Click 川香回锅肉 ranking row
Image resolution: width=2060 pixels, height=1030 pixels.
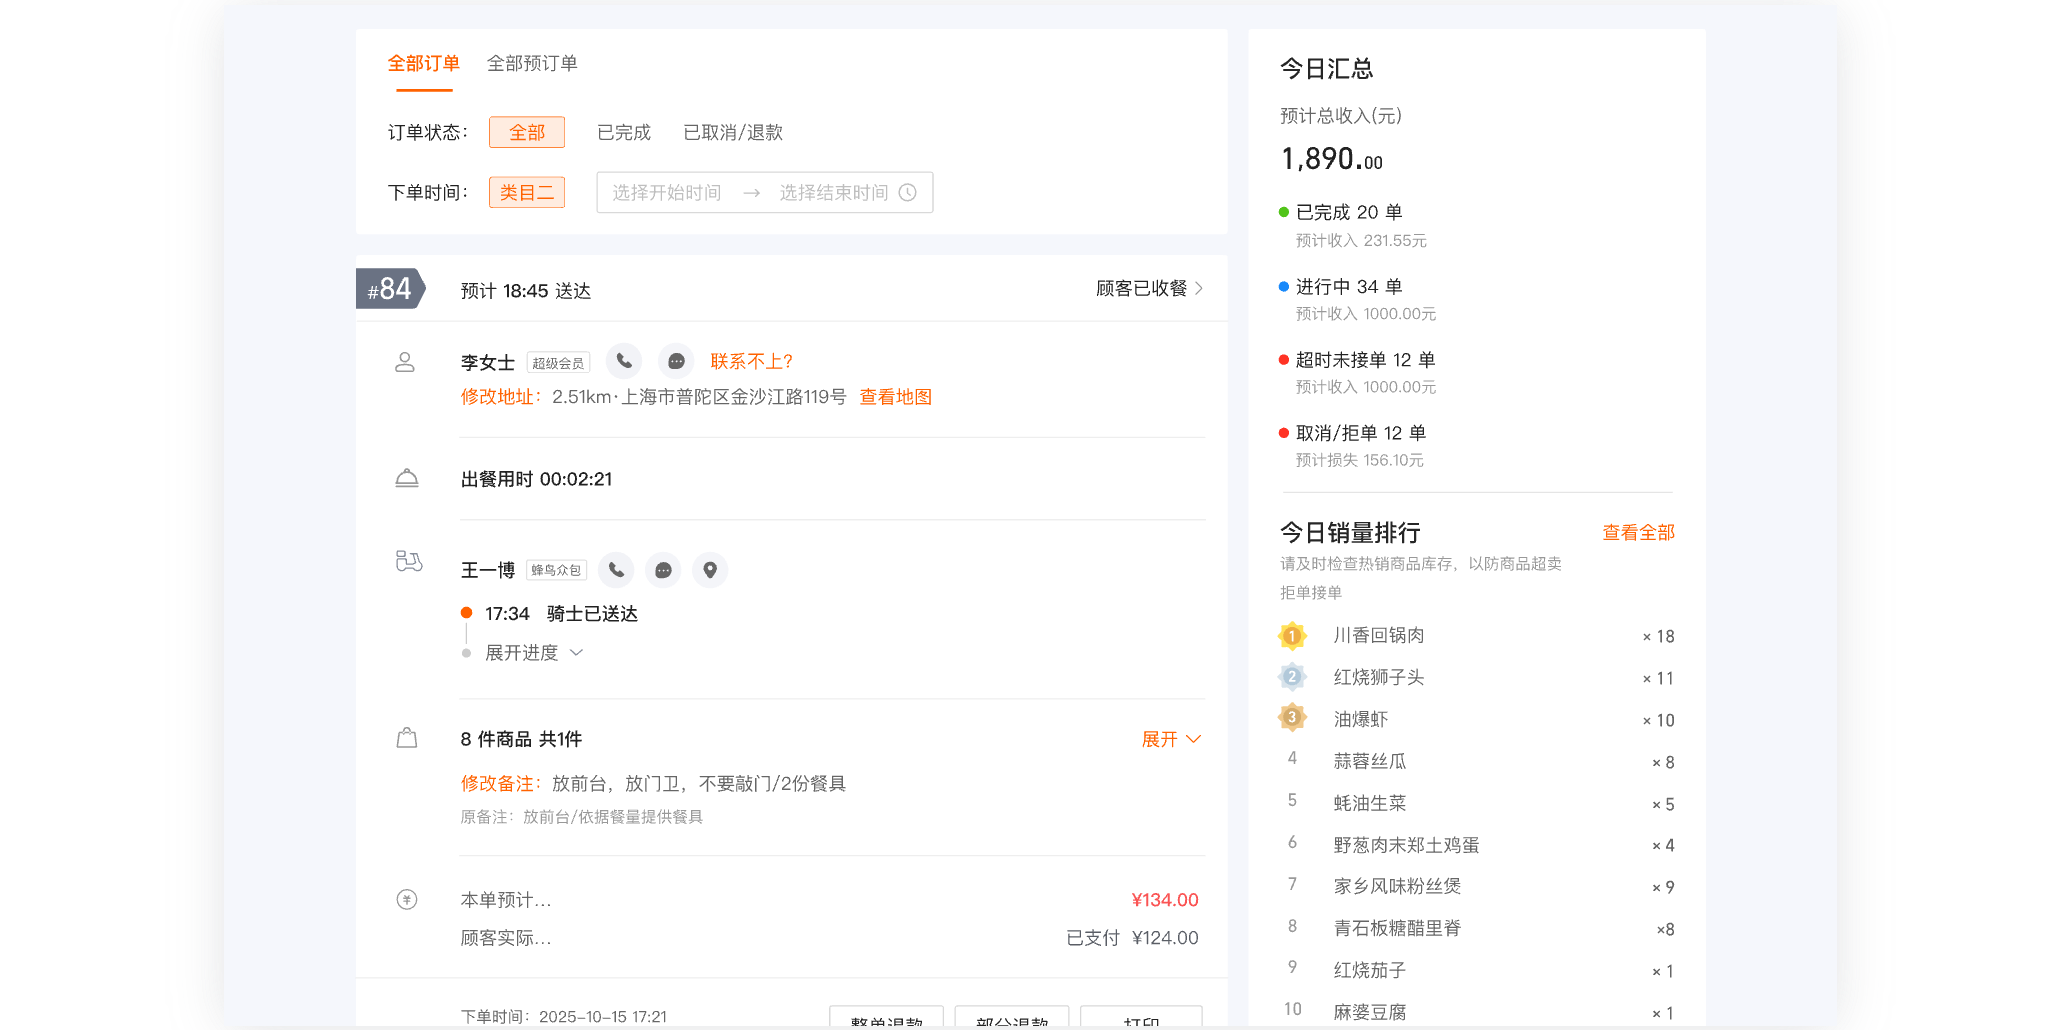pos(1477,636)
